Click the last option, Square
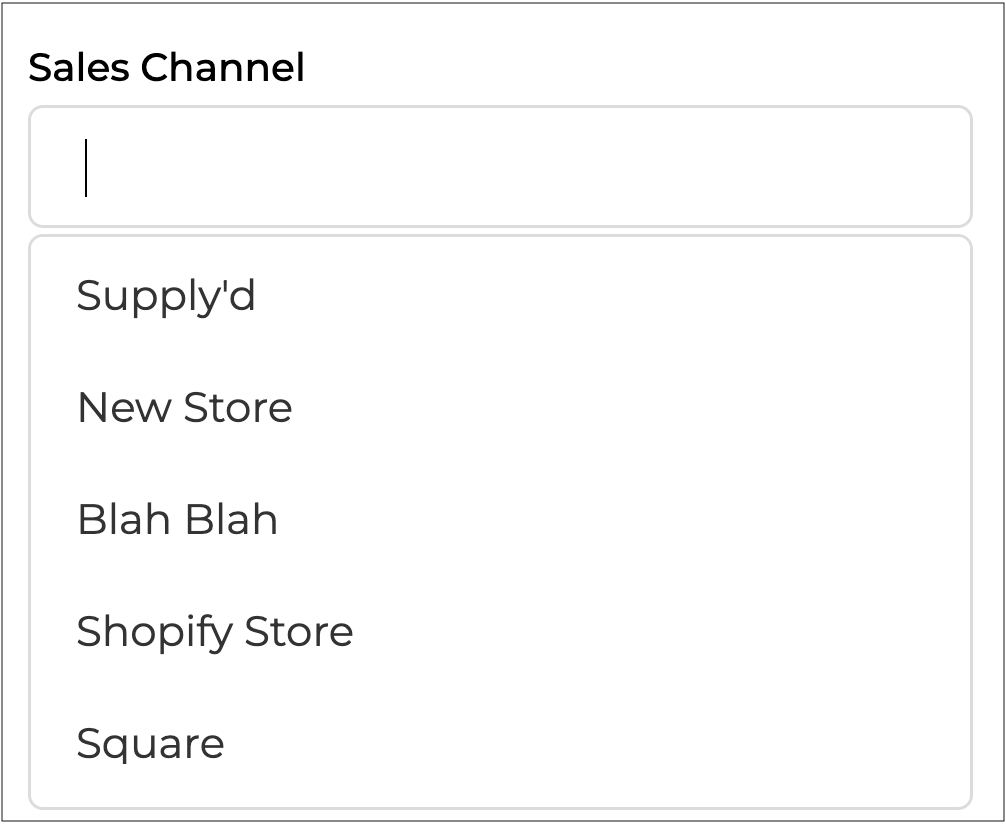The image size is (1006, 830). coord(150,744)
